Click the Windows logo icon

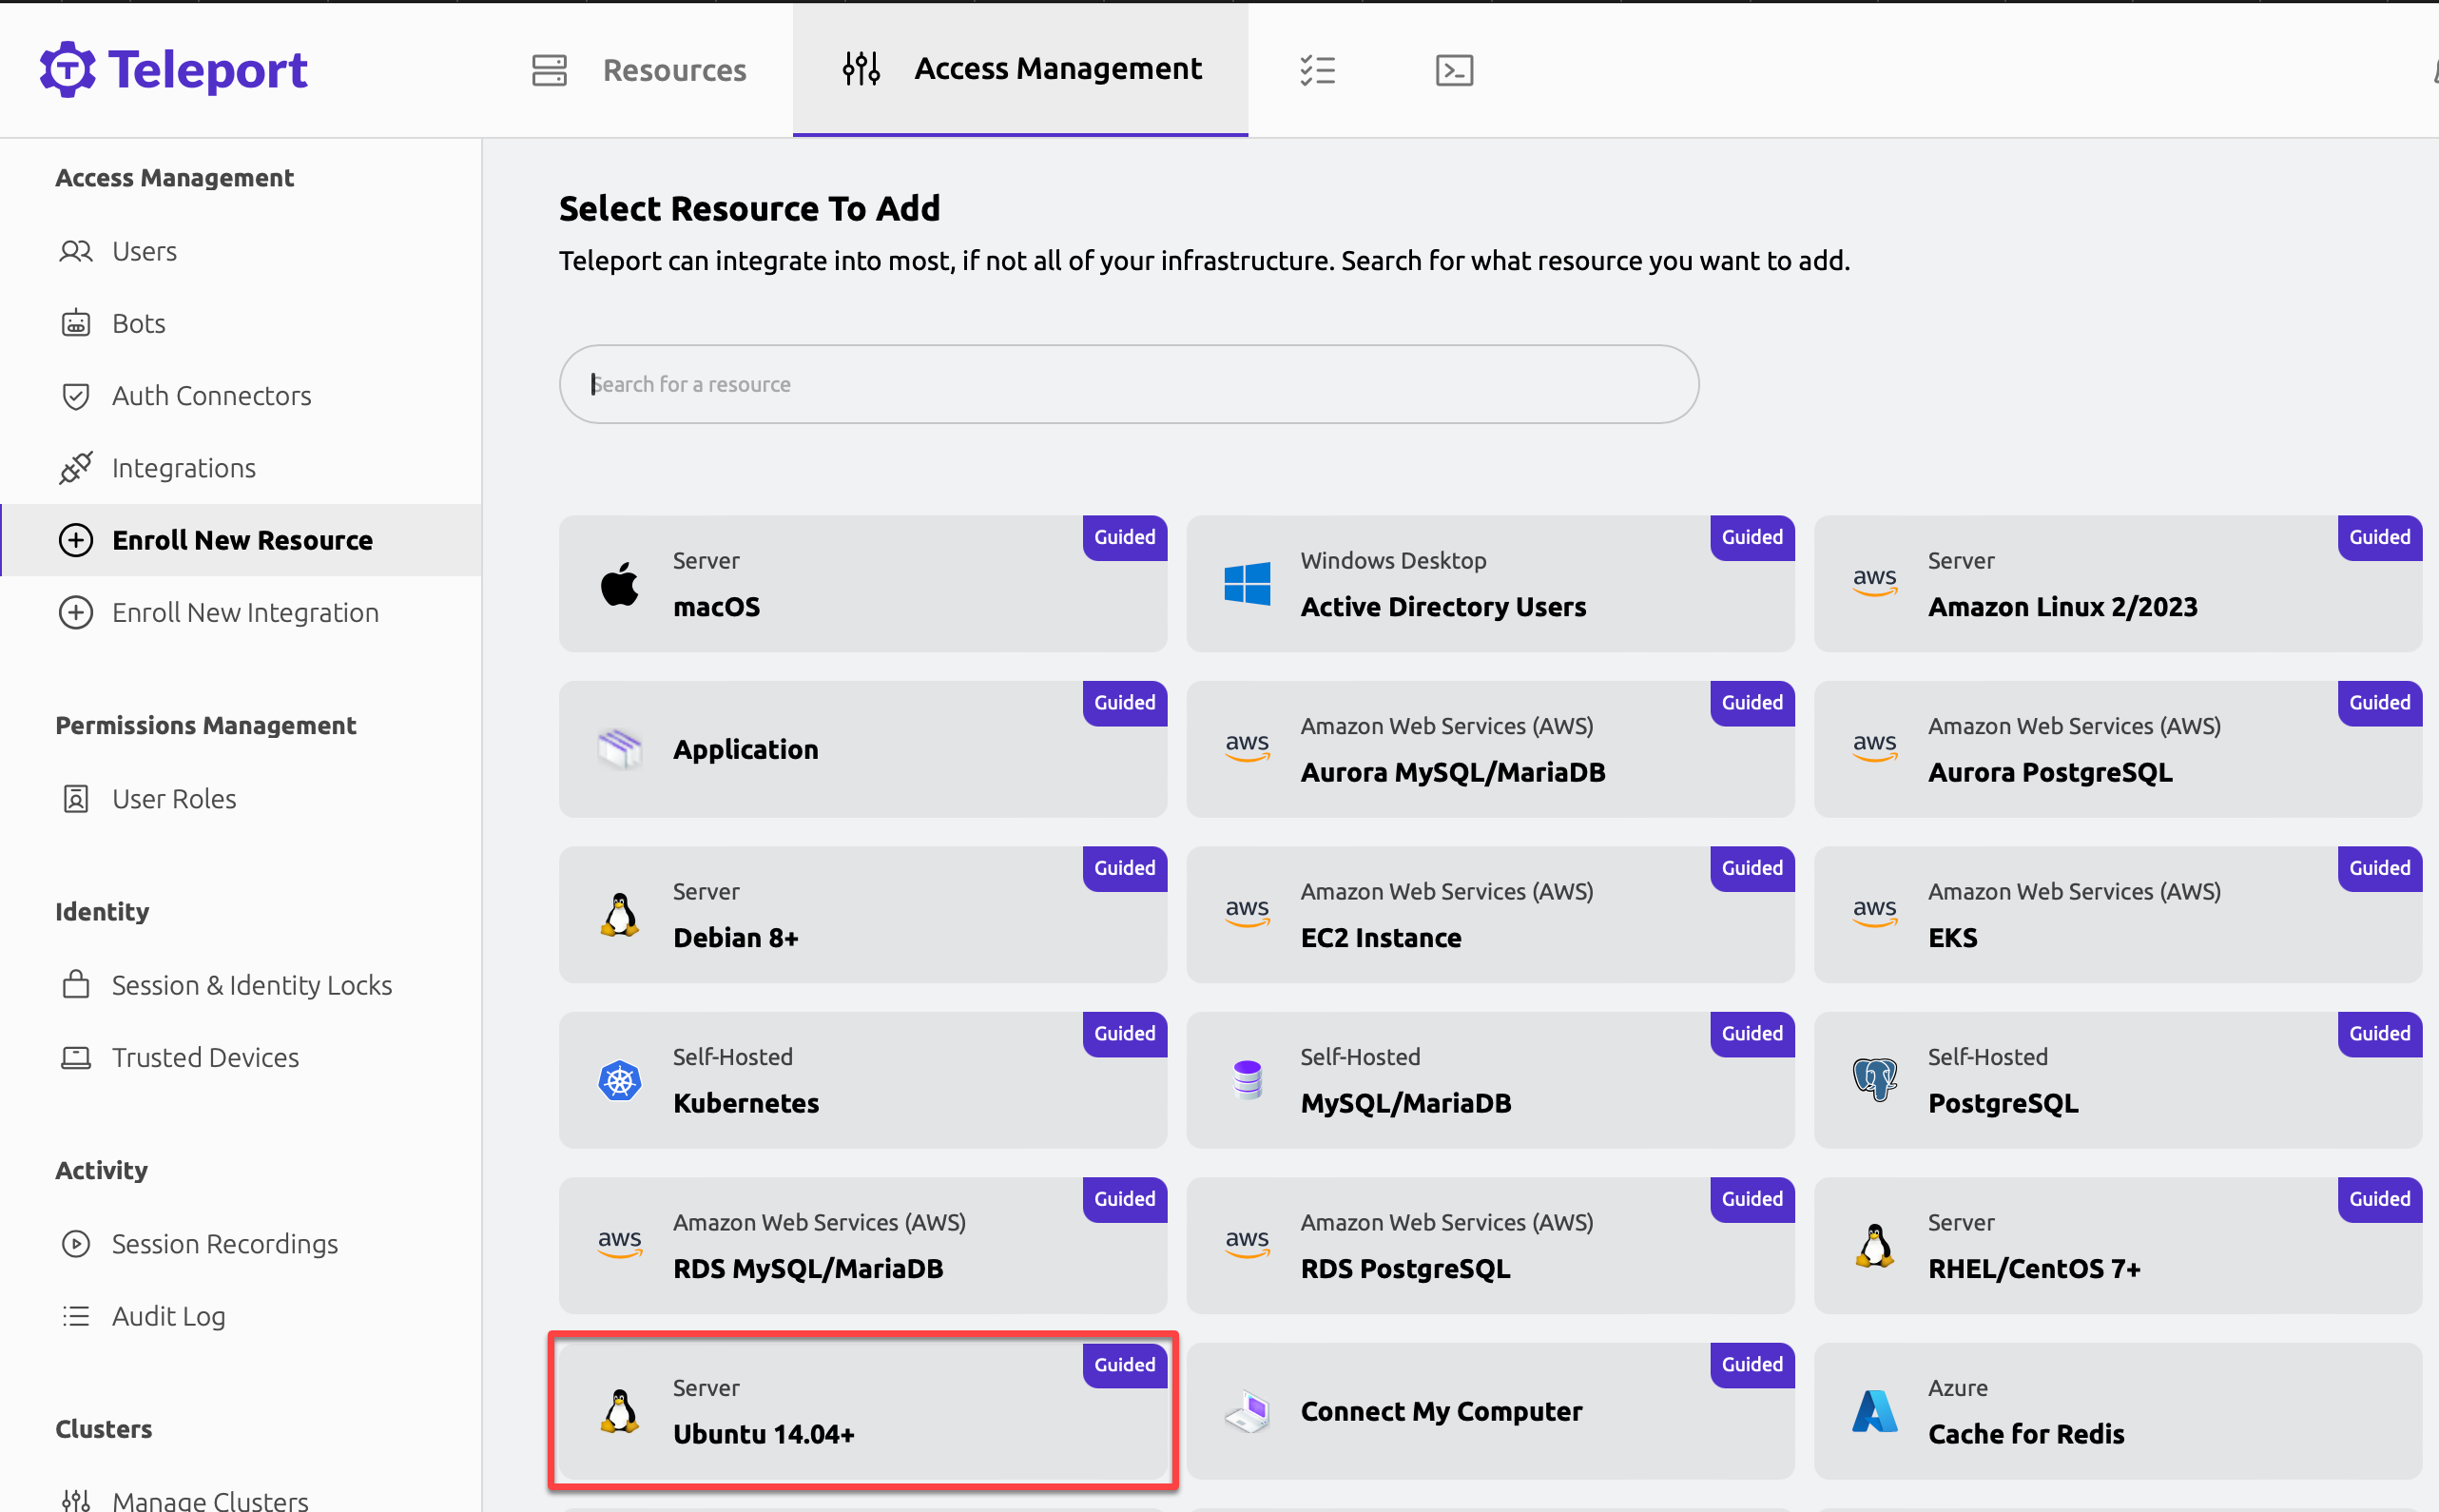[1247, 583]
